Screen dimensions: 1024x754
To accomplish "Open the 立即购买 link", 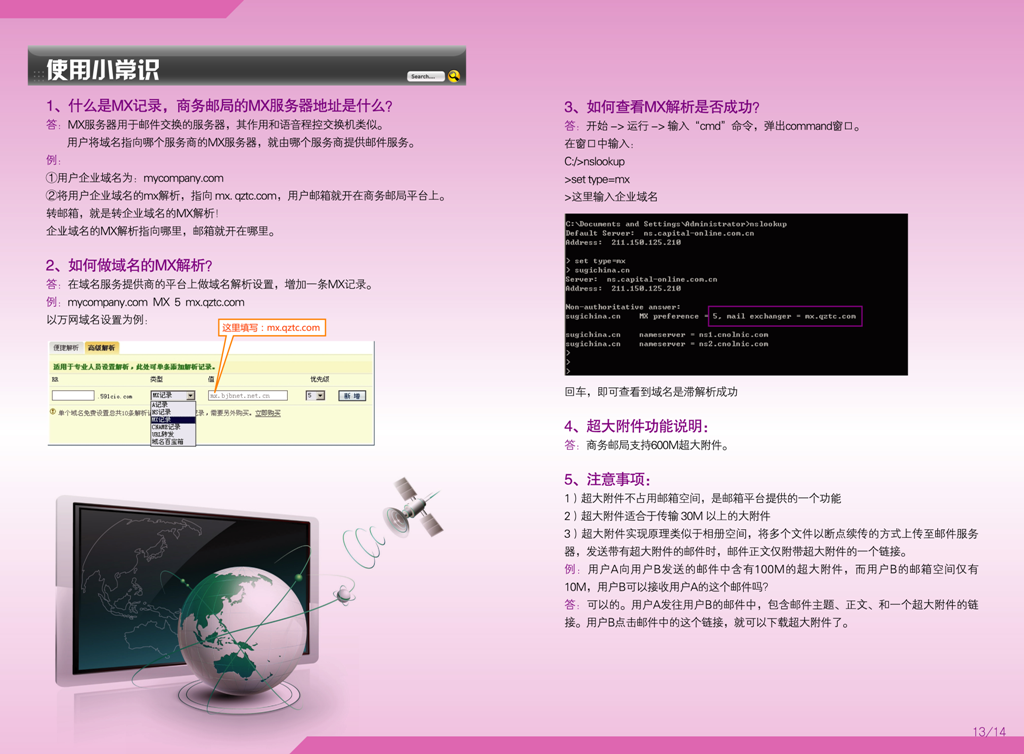I will 267,412.
